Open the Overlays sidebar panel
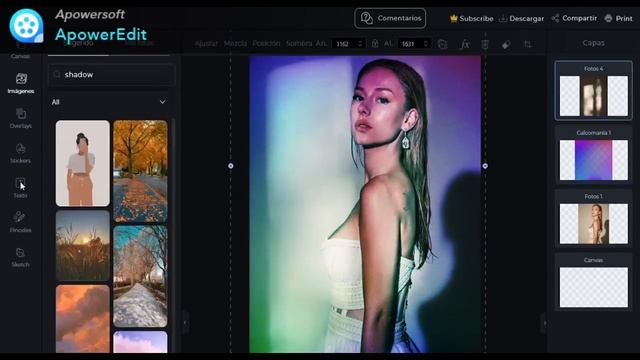Screen dimensions: 640x360 (x=20, y=118)
